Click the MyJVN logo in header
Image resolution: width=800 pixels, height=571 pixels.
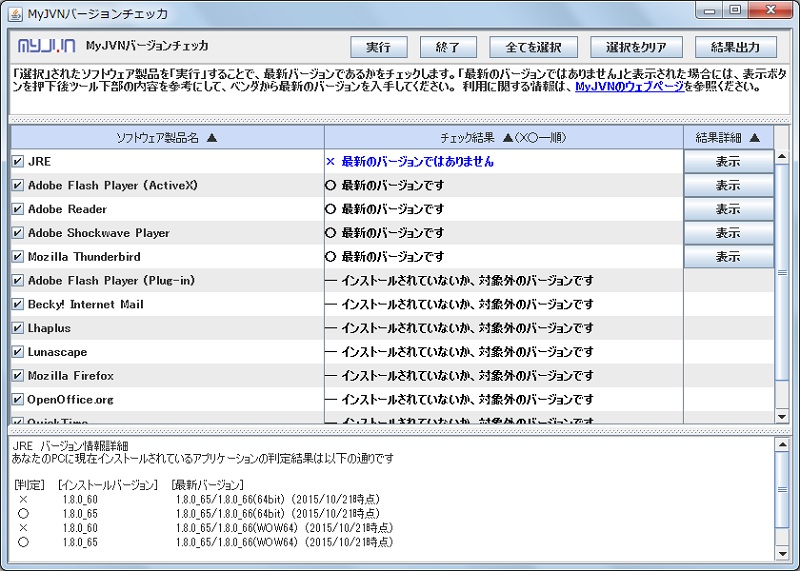click(x=46, y=46)
